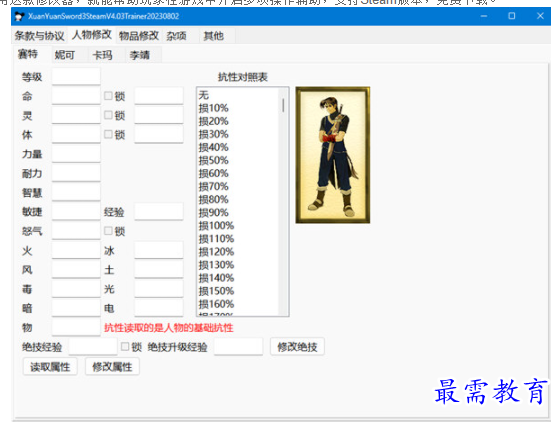Focus the 绝技经验 input field
The height and width of the screenshot is (423, 556).
(x=93, y=346)
